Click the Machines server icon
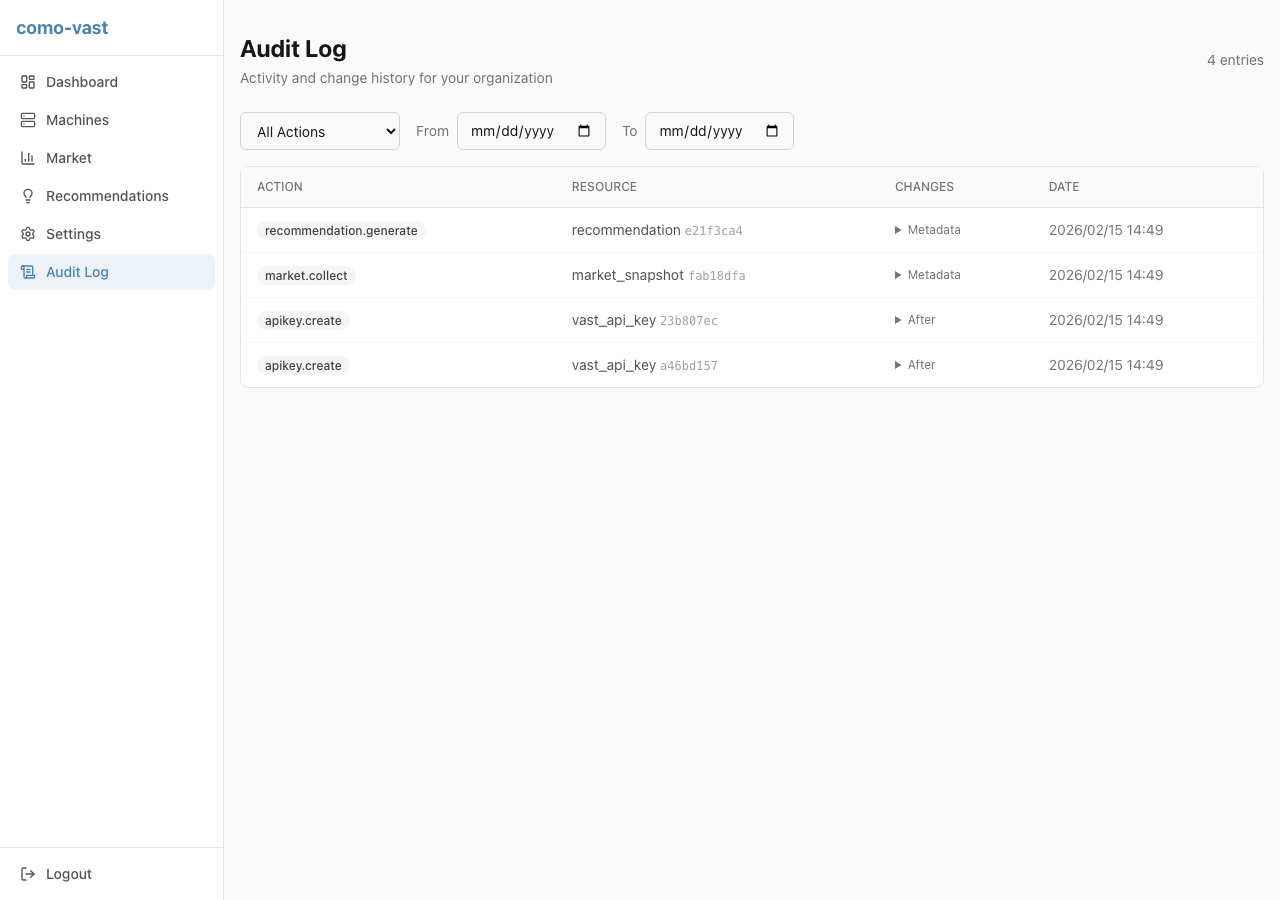Image resolution: width=1280 pixels, height=900 pixels. point(28,120)
